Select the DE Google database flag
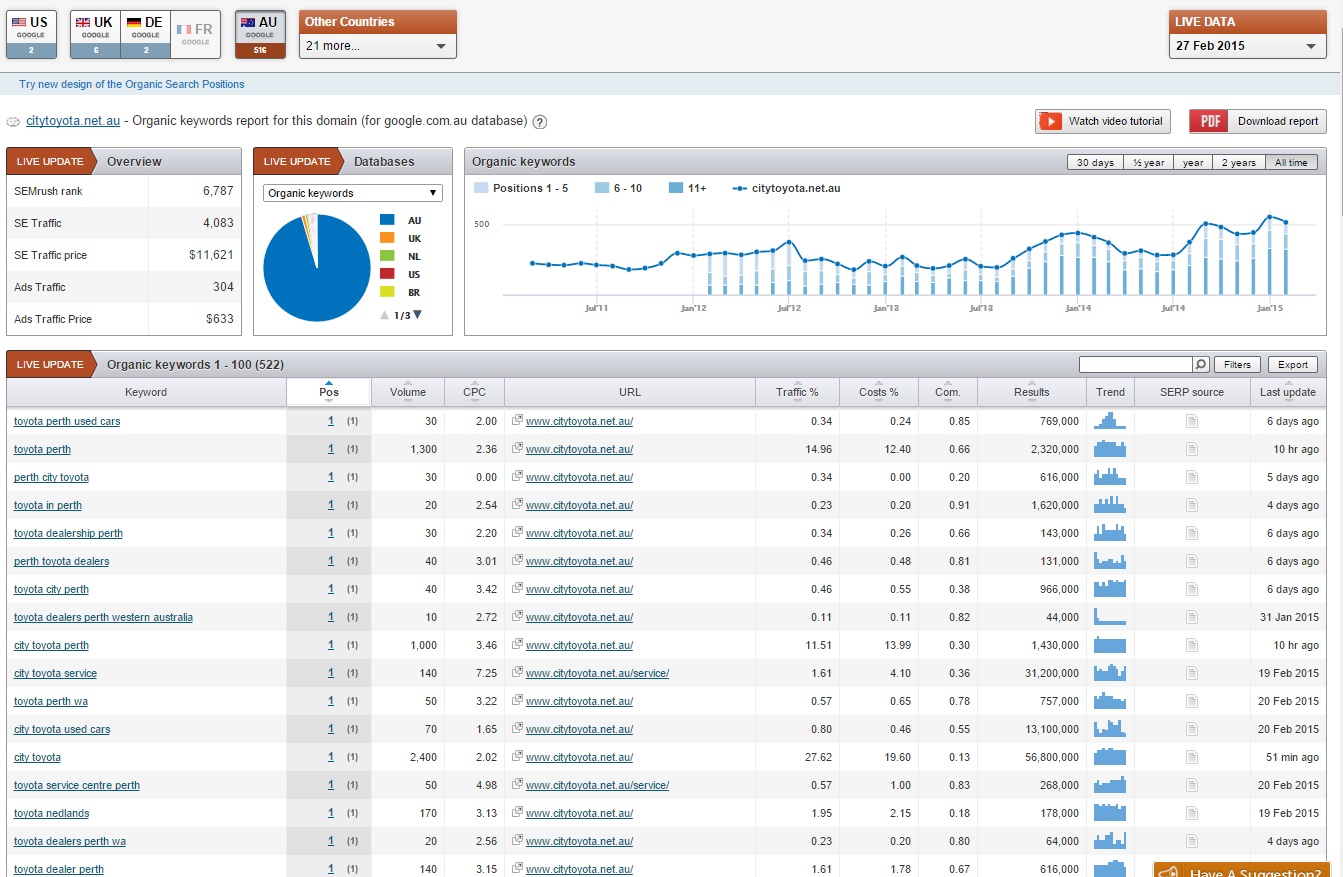Screen dimensions: 1343x877 (145, 35)
